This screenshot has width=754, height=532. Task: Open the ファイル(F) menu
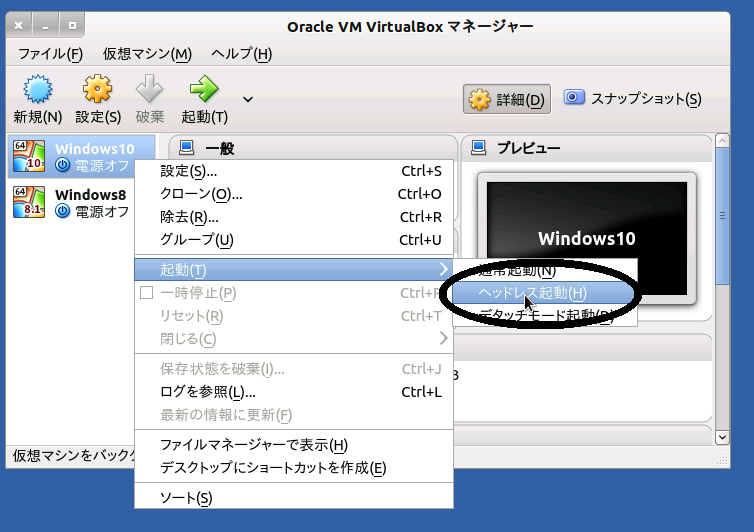click(50, 53)
